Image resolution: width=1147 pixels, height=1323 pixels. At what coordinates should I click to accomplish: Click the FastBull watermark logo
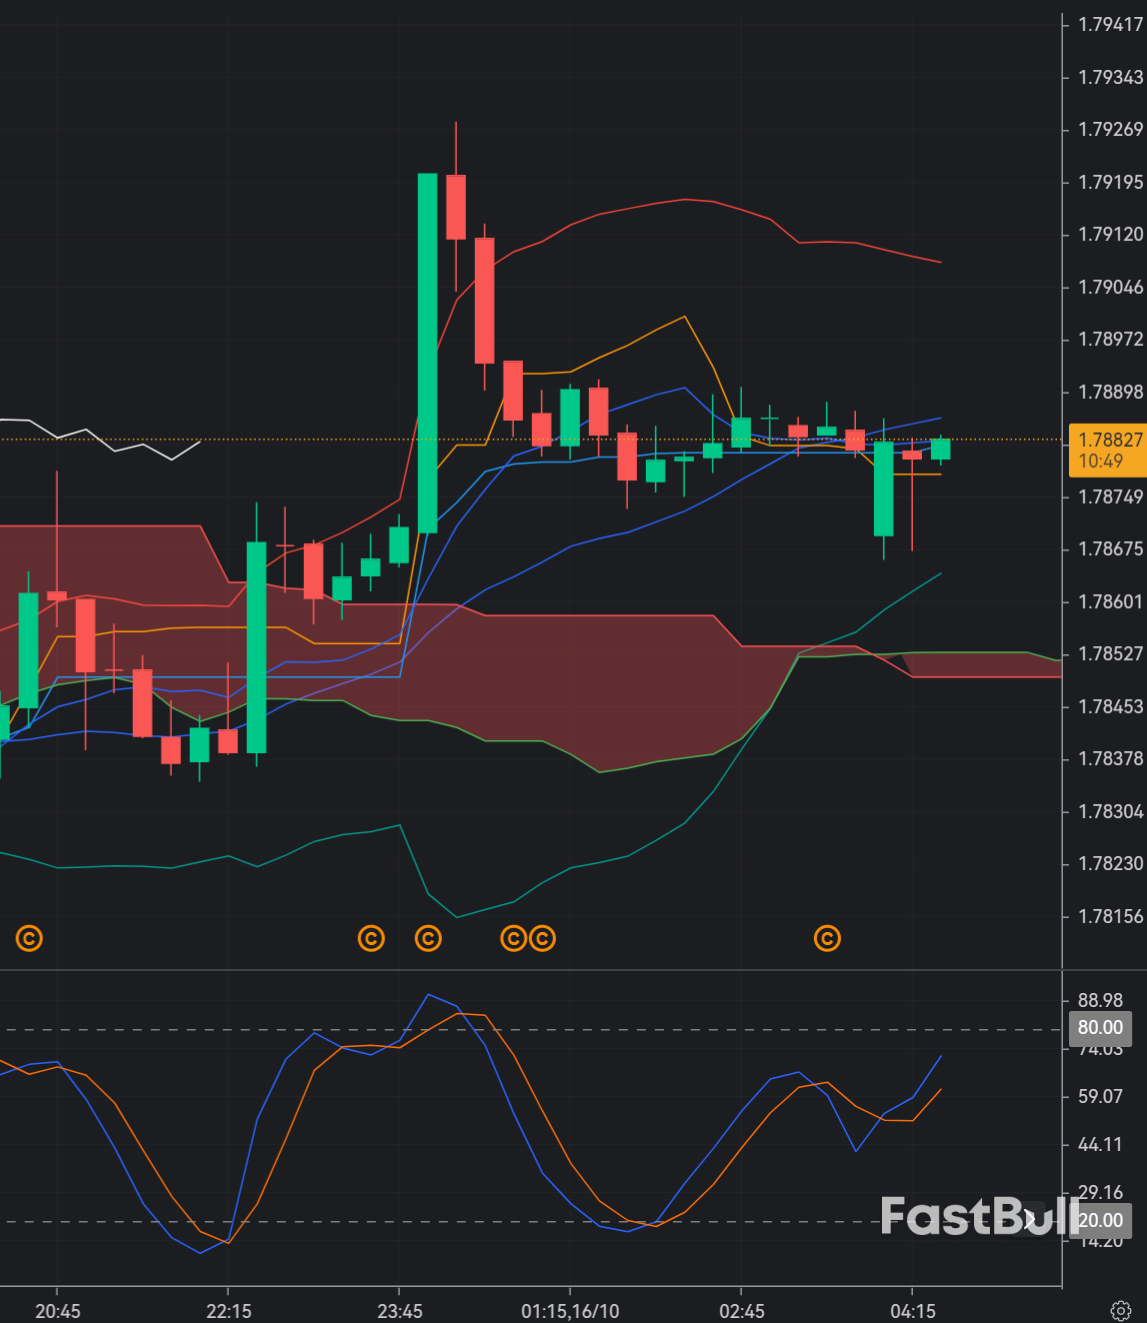pos(960,1216)
